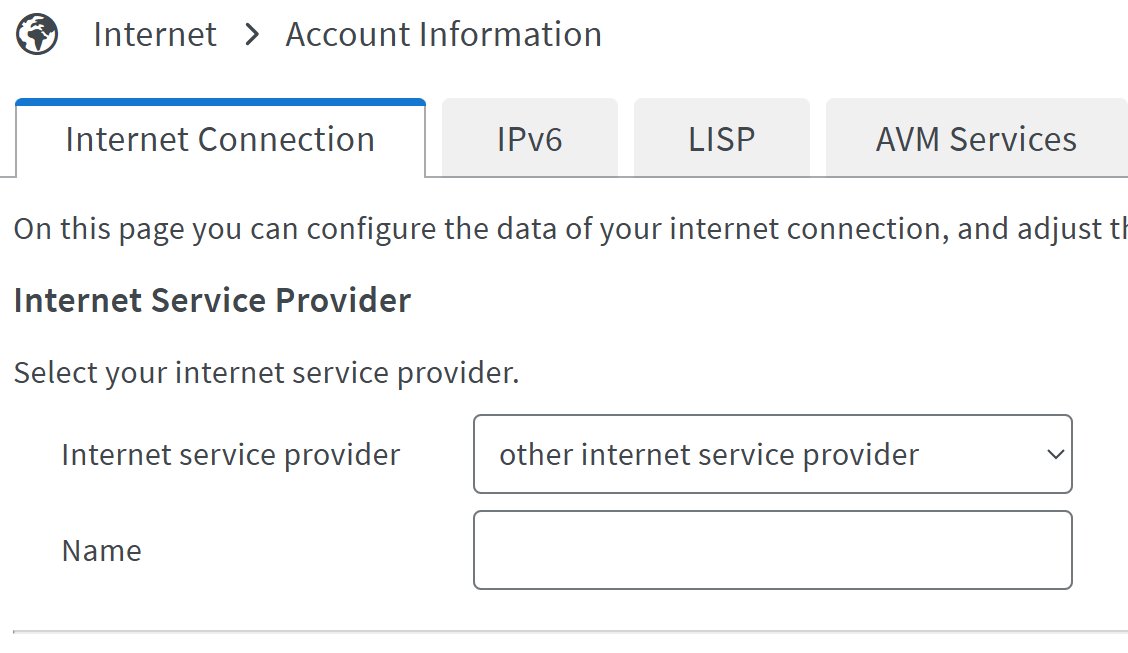This screenshot has width=1128, height=653.
Task: Open the Internet service provider dropdown
Action: pyautogui.click(x=773, y=454)
